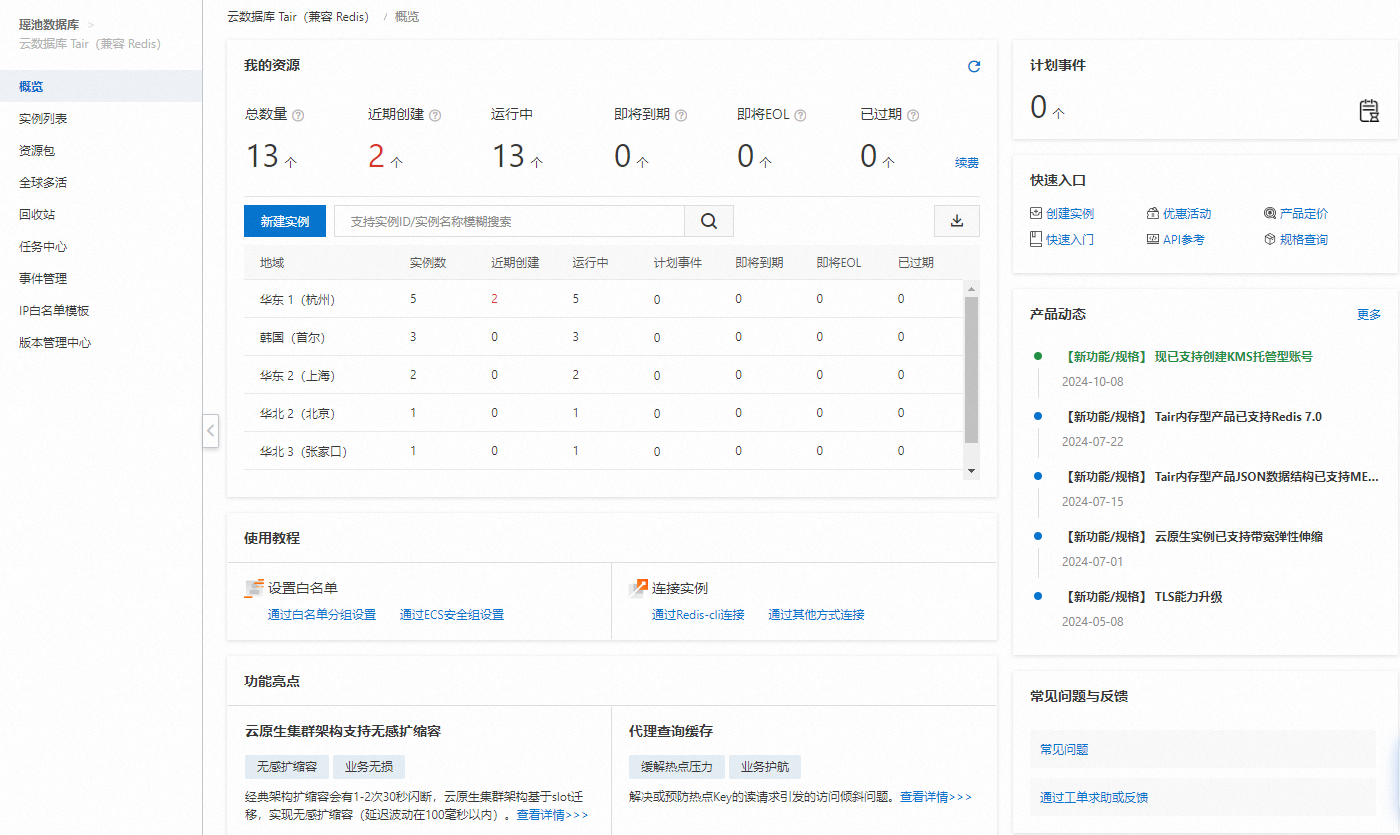Click the 连接实例 tutorial icon
This screenshot has height=835, width=1400.
638,588
